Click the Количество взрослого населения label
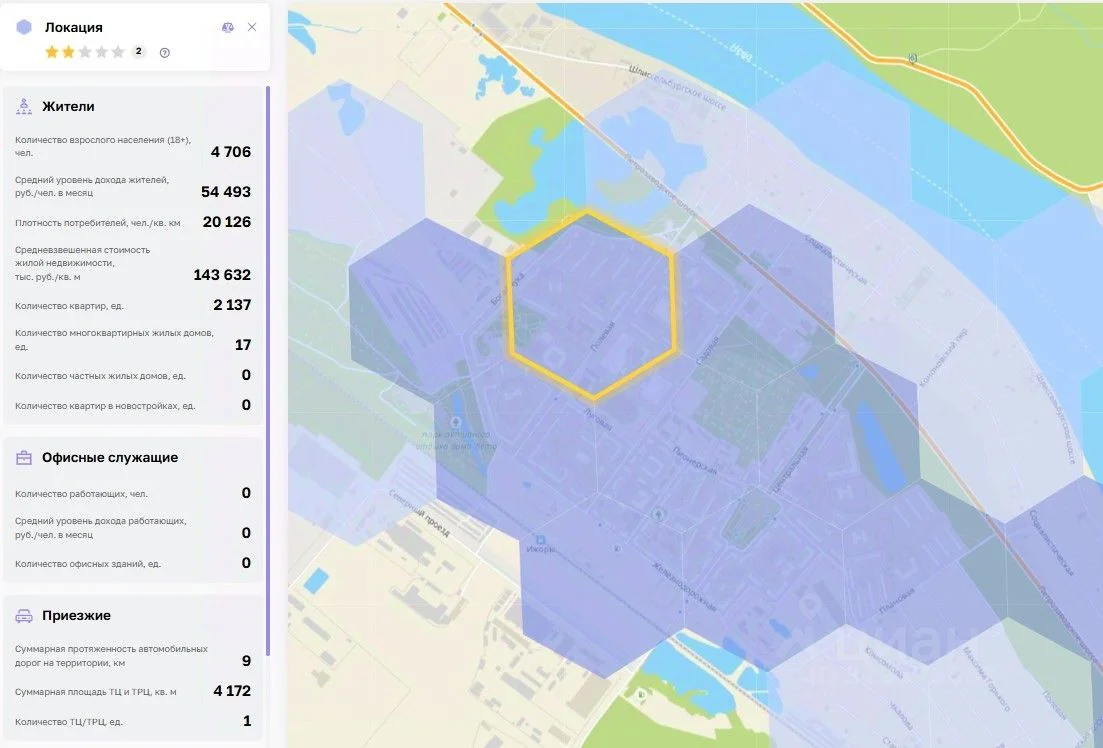Screen dimensions: 1103x748 (x=103, y=146)
